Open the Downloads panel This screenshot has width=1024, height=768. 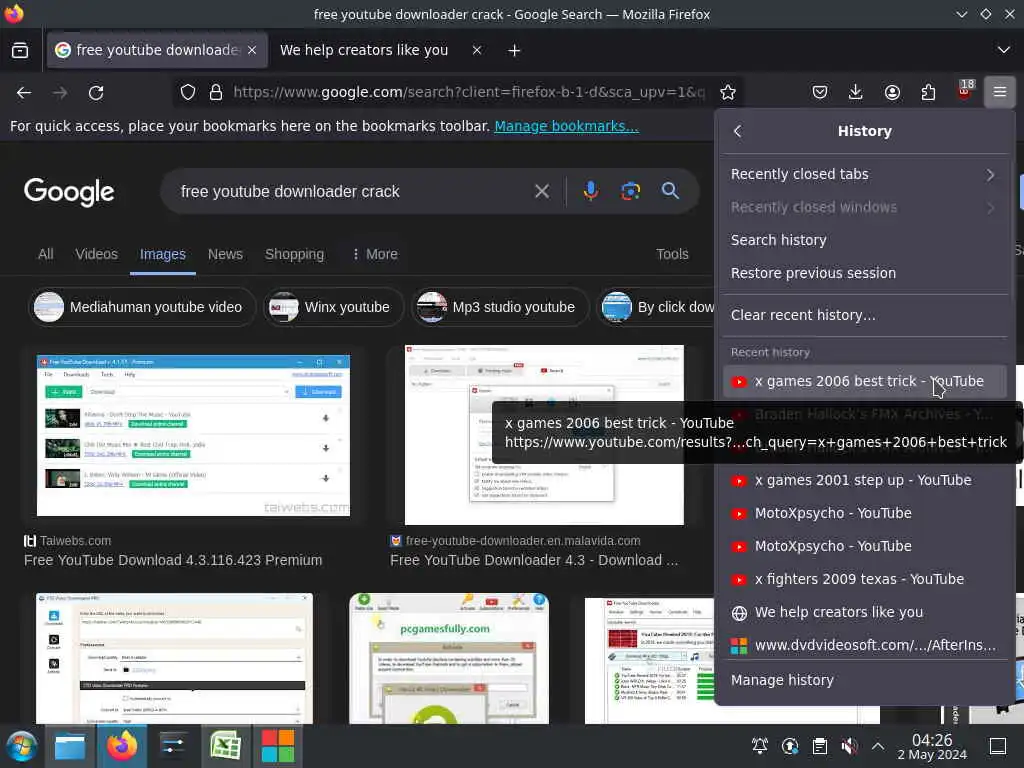855,92
